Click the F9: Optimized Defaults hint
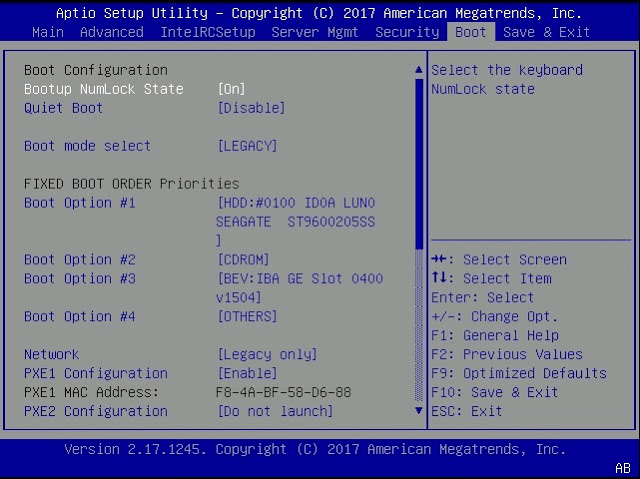The height and width of the screenshot is (479, 640). [x=519, y=373]
